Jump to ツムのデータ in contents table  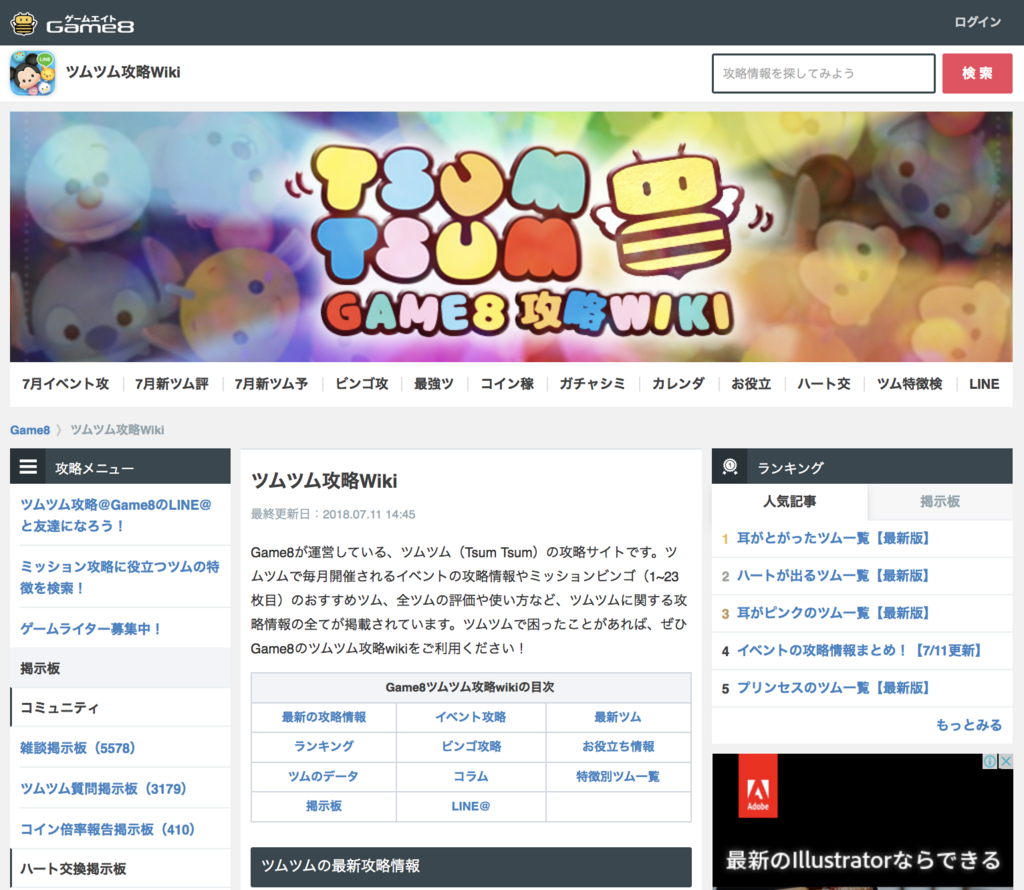click(324, 776)
